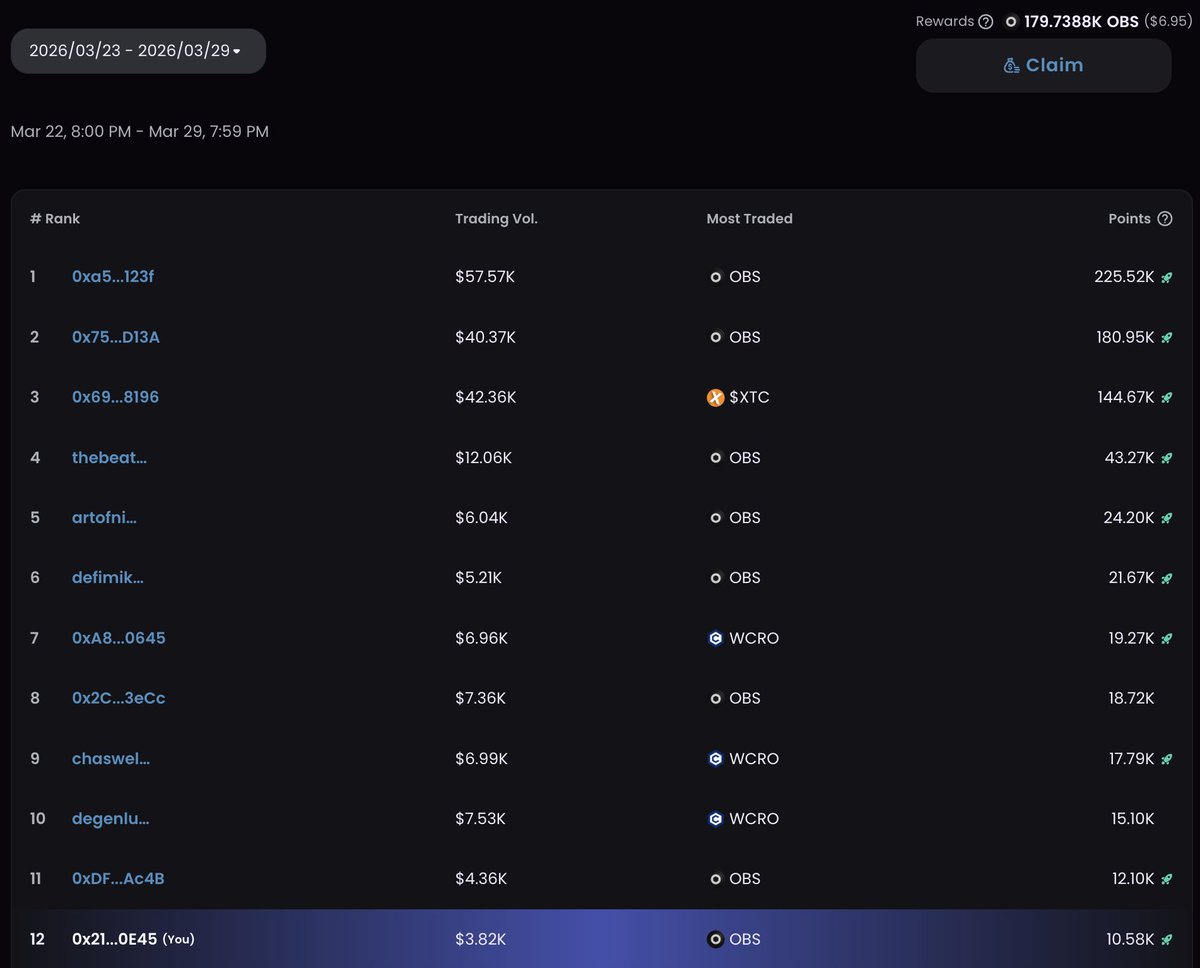This screenshot has width=1200, height=968.
Task: Open wallet address 0xA8...0645
Action: (119, 637)
